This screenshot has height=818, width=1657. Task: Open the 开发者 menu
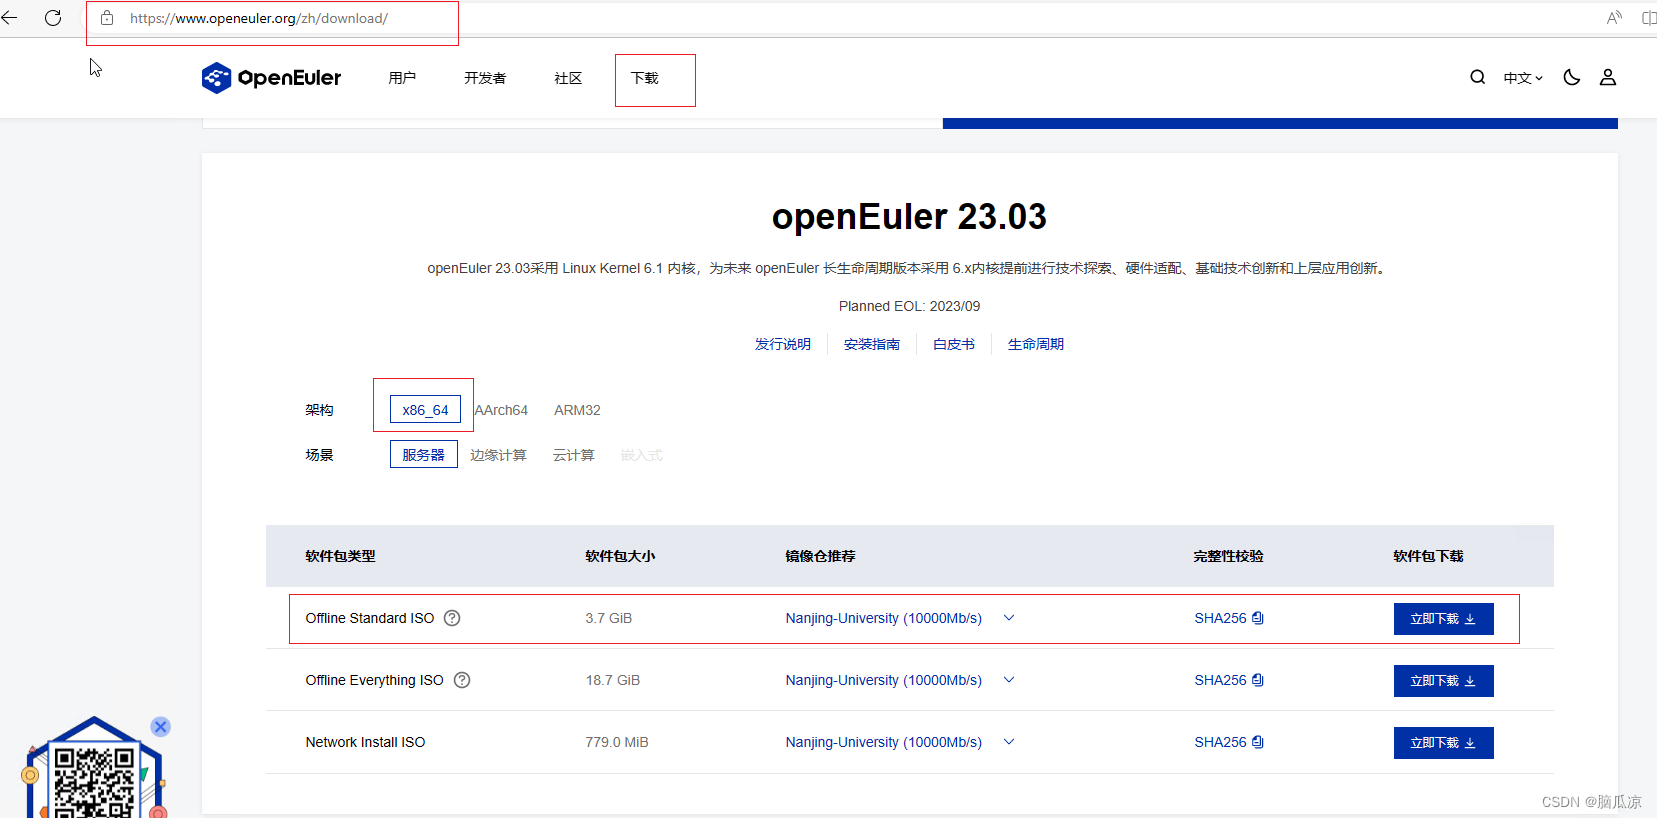click(485, 78)
